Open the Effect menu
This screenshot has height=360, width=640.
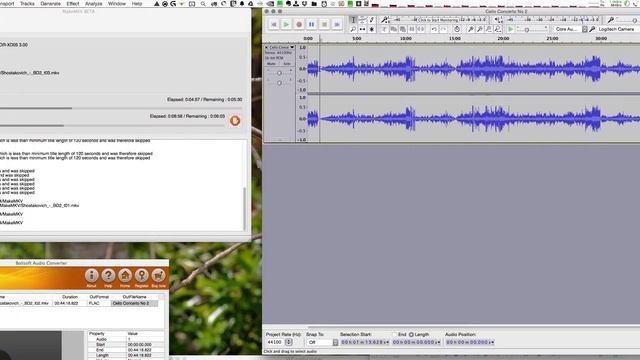pos(73,3)
